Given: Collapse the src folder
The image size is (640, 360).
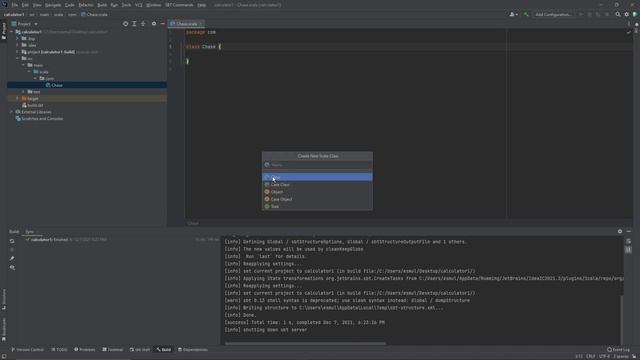Looking at the screenshot, I should pyautogui.click(x=17, y=58).
